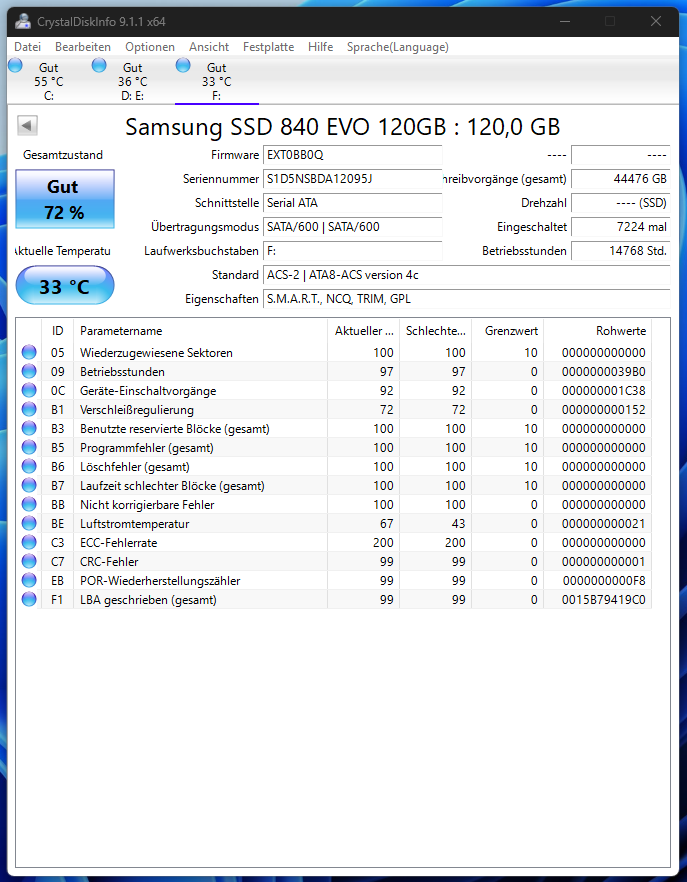
Task: Click status orb for ECC-Fehlerrate
Action: (29, 543)
